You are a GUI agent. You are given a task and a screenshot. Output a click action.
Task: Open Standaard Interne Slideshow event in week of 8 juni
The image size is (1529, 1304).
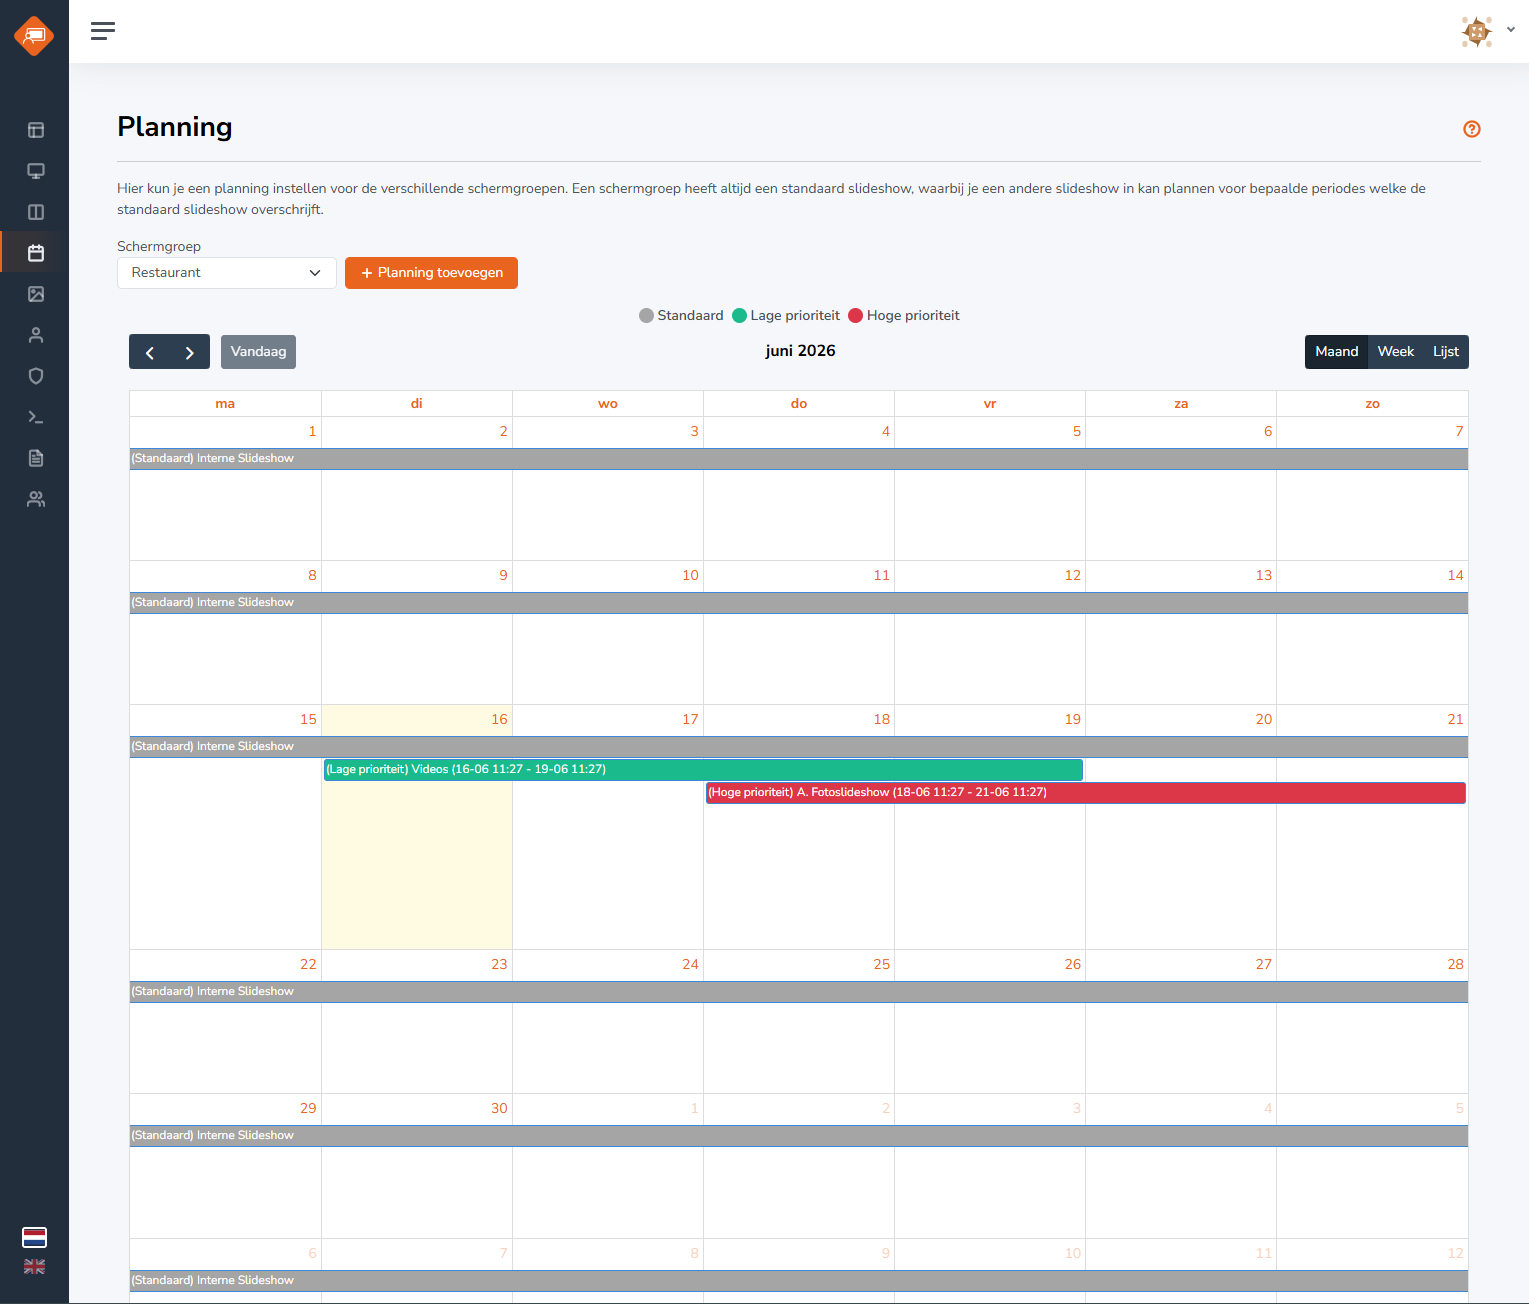click(x=799, y=603)
